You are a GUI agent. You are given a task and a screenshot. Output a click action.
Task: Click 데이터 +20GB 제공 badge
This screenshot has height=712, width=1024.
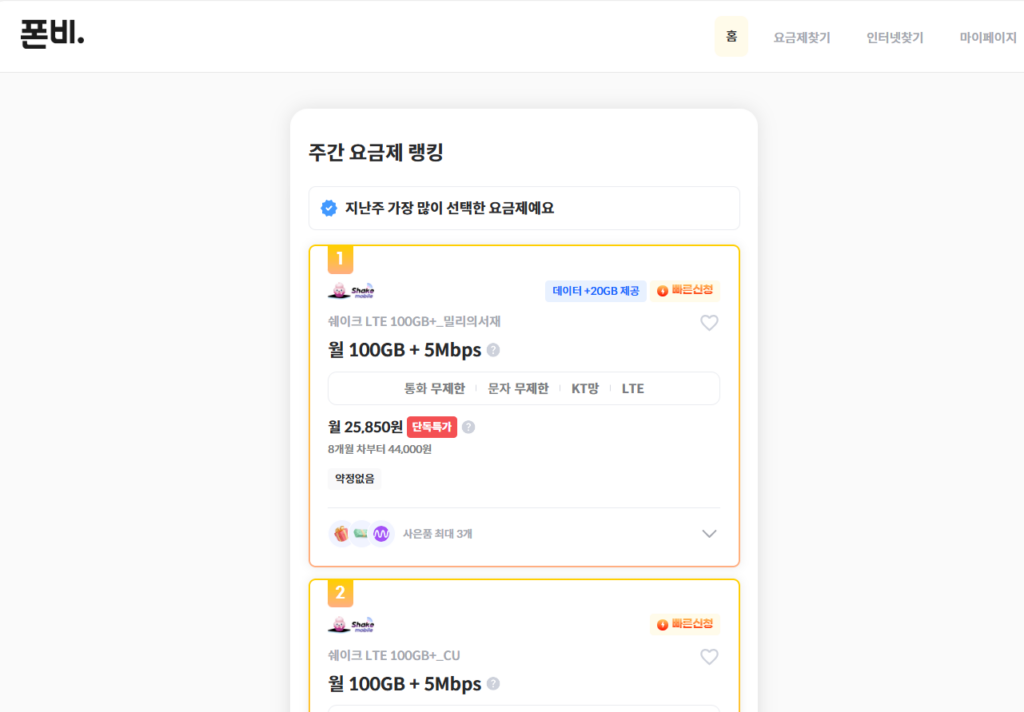[596, 291]
